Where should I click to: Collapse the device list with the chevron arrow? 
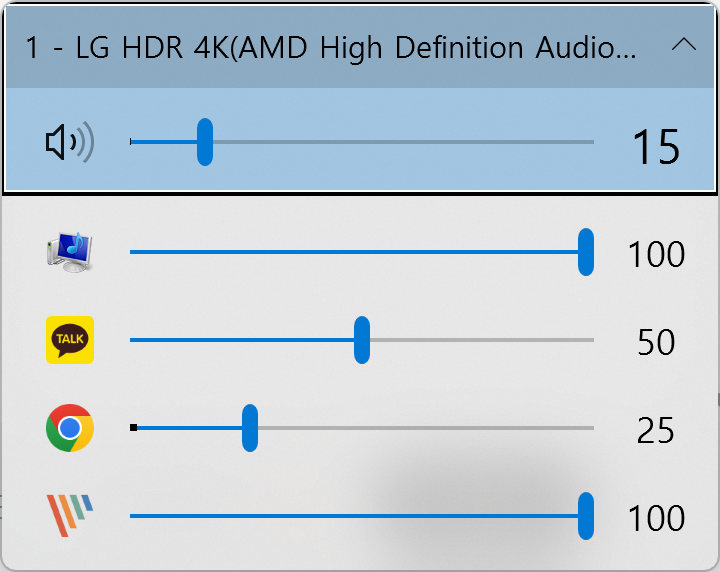684,45
